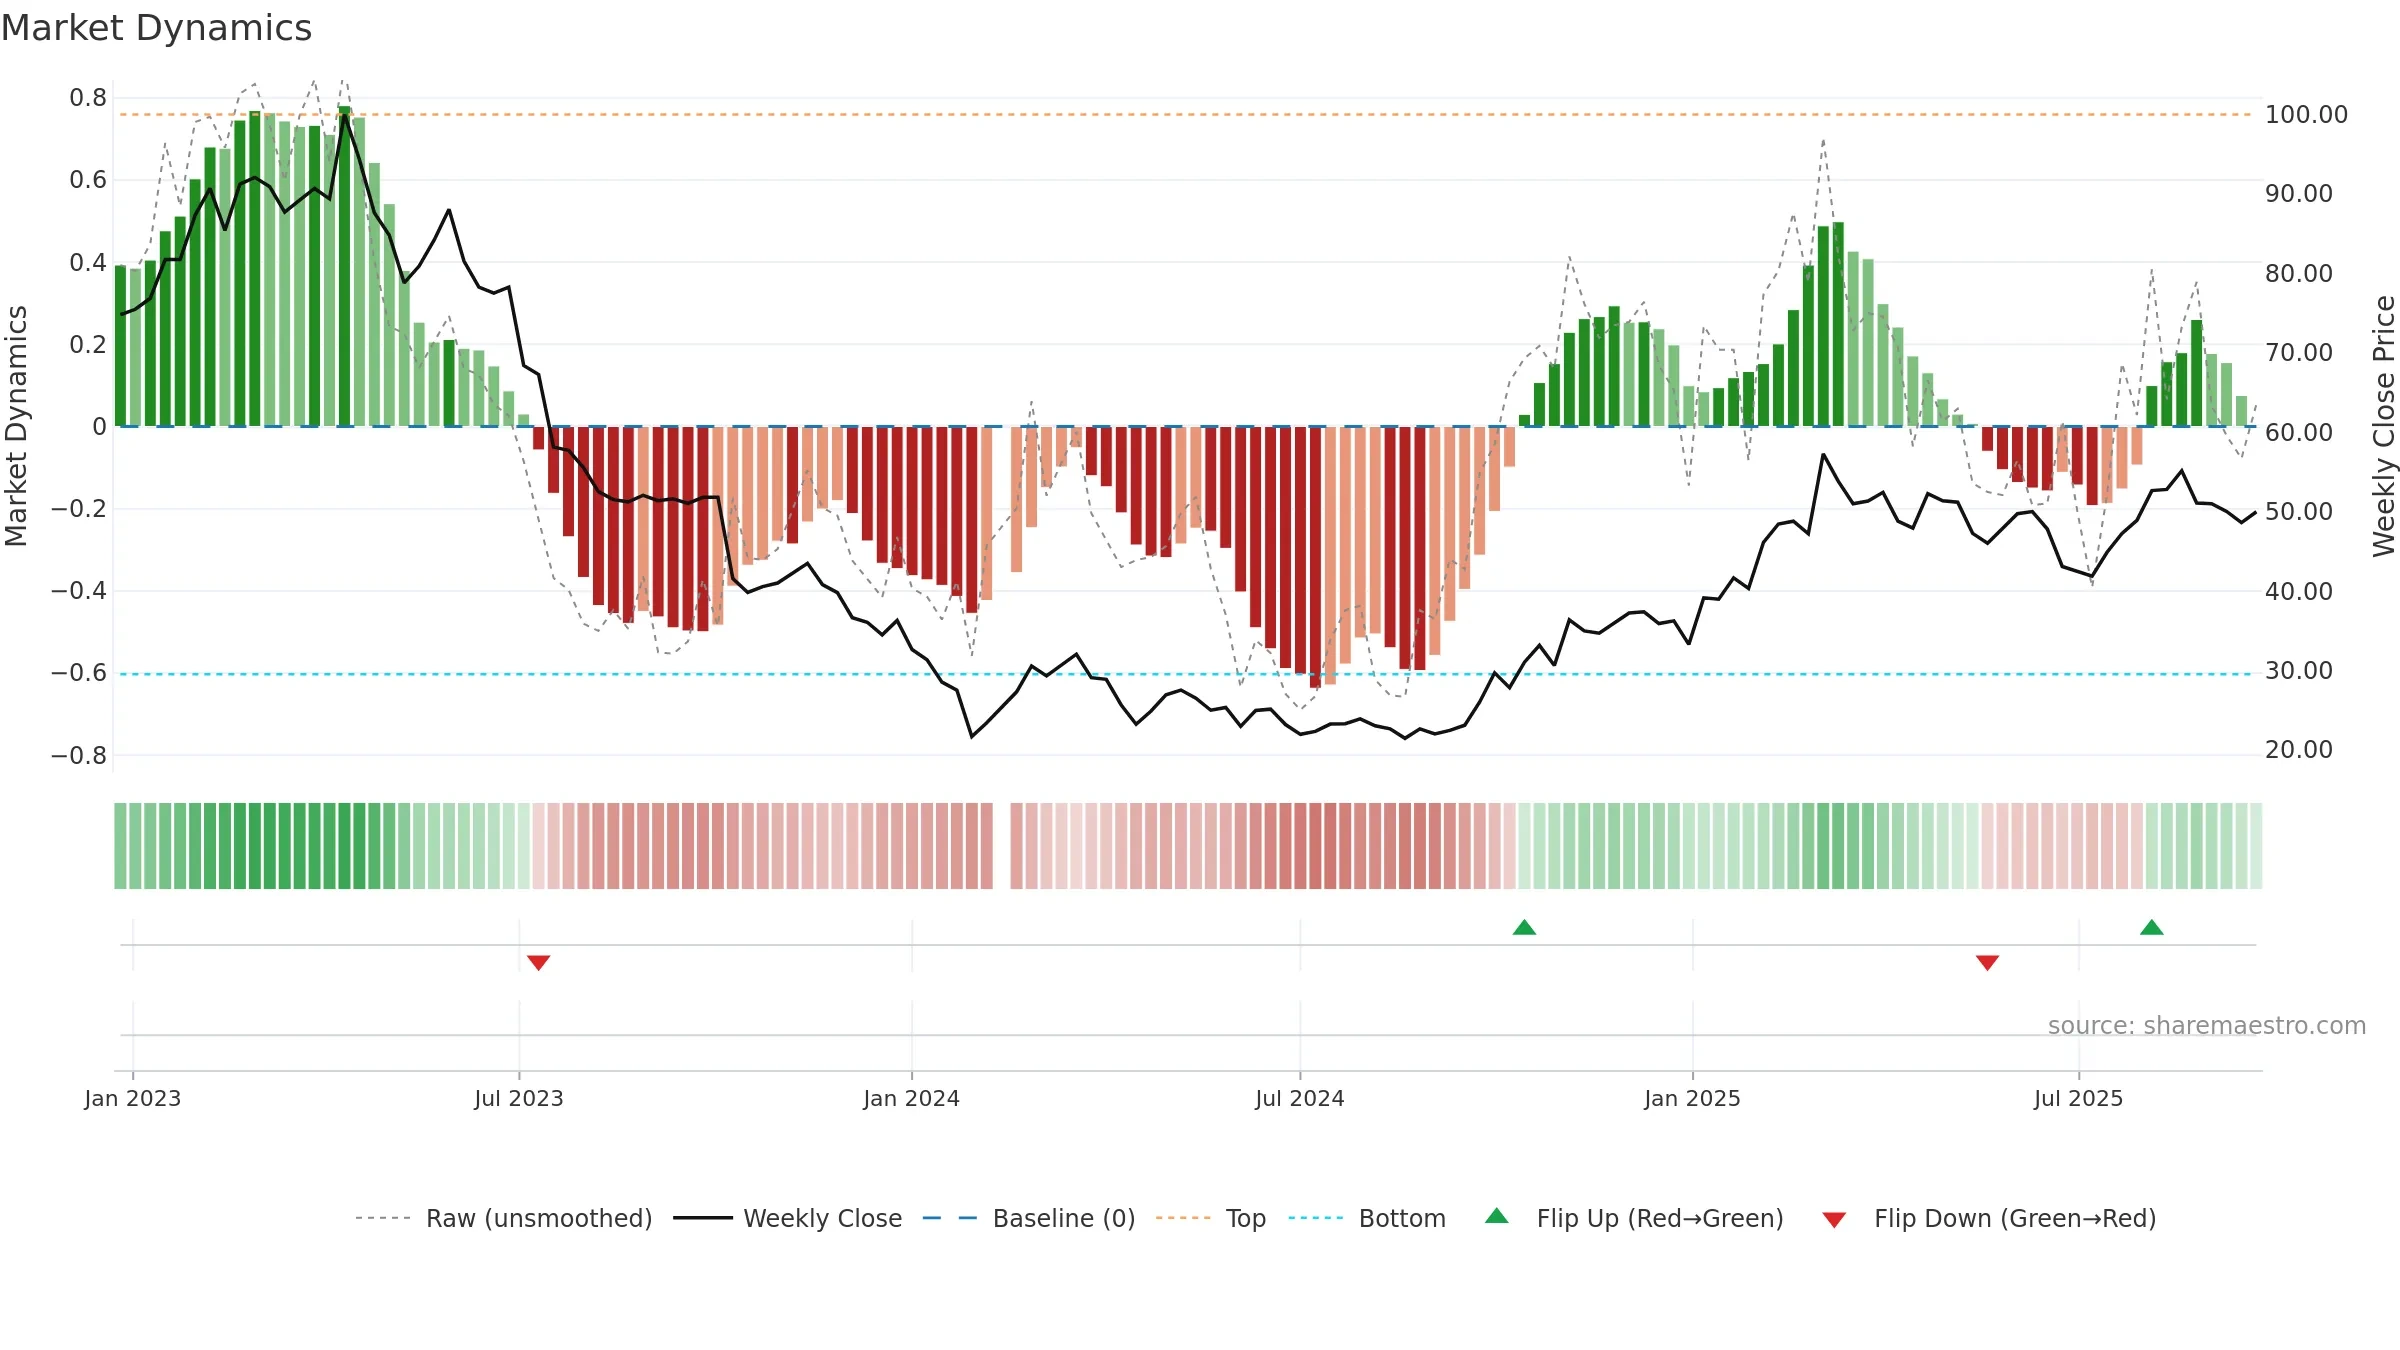Click the 40.00 price tick label
Viewport: 2400px width, 1350px height.
click(x=2299, y=591)
